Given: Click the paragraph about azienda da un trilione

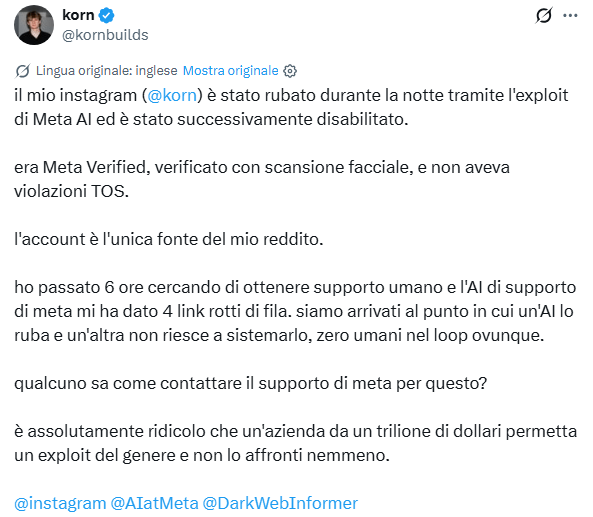Looking at the screenshot, I should pyautogui.click(x=296, y=443).
